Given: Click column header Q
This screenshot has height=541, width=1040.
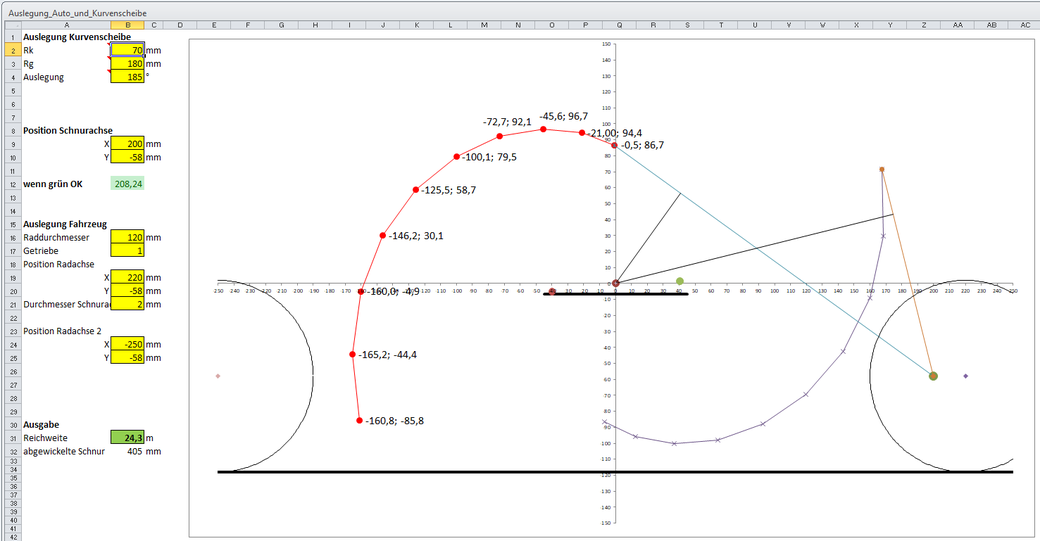Looking at the screenshot, I should click(x=619, y=25).
